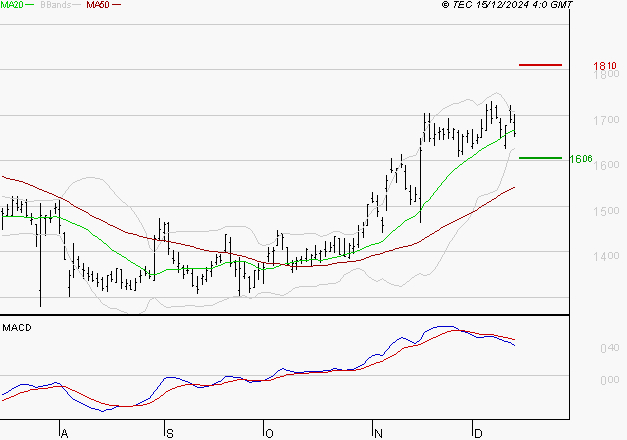Click the 1600 price axis label
This screenshot has height=440, width=627.
(x=606, y=165)
